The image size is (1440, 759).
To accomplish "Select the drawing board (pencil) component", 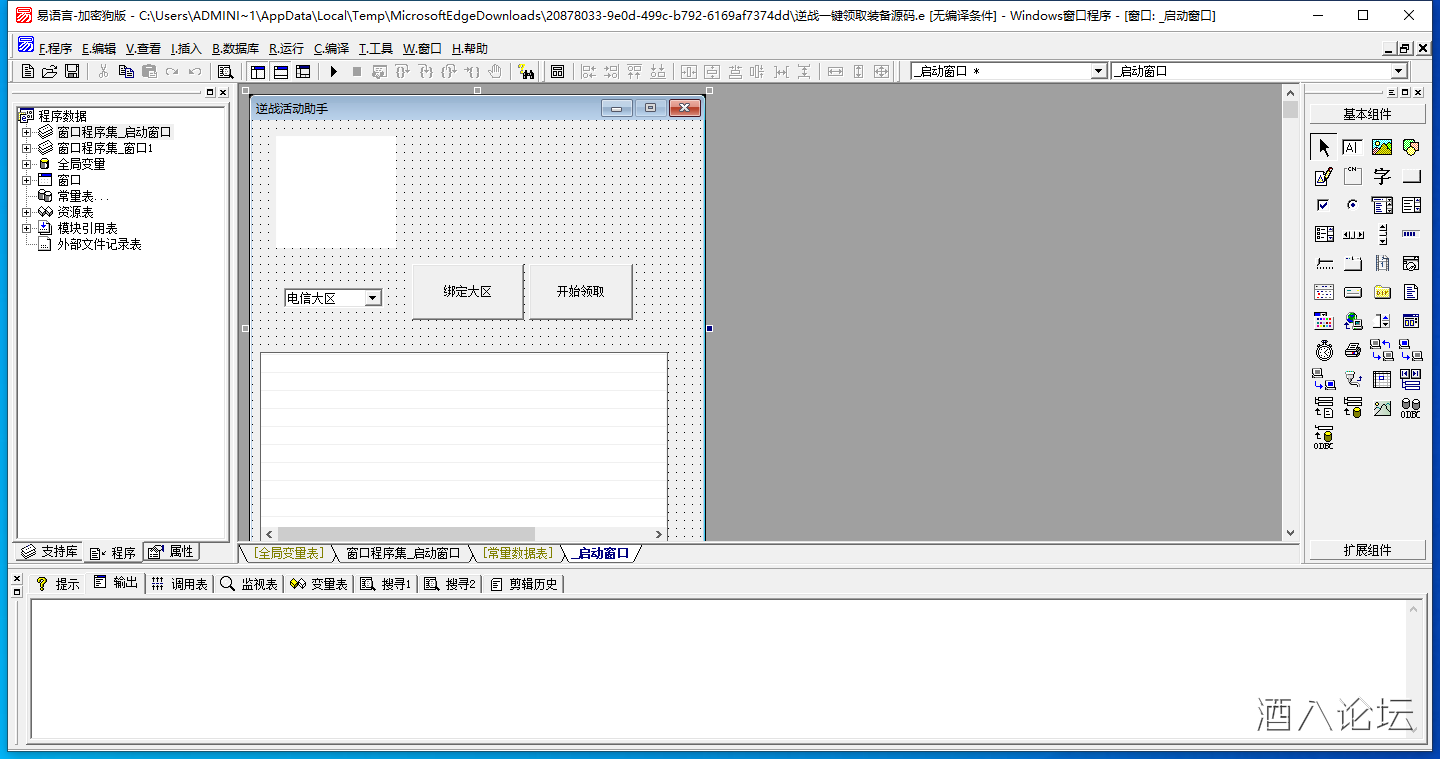I will coord(1324,176).
